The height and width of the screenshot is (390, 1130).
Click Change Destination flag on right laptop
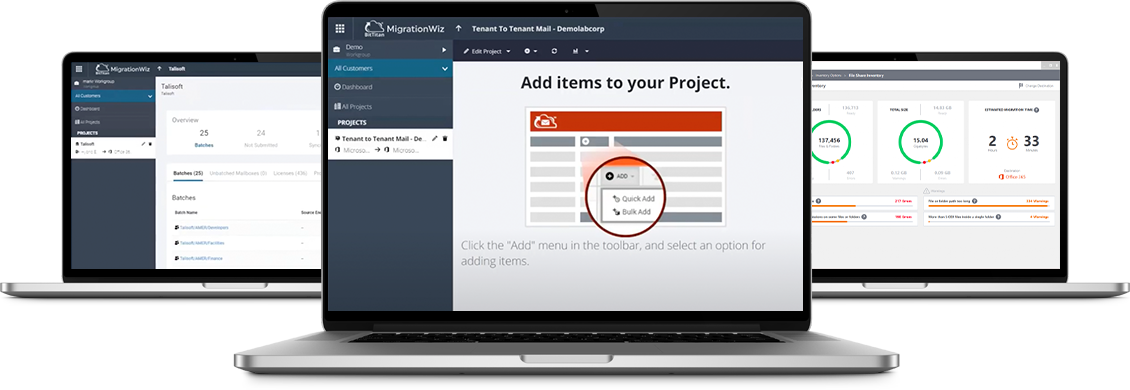click(1036, 86)
